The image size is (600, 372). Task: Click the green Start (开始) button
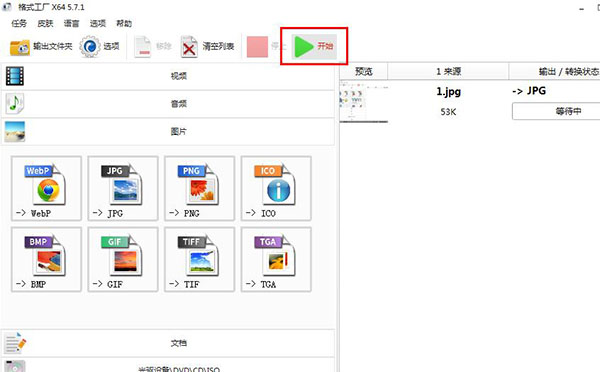pyautogui.click(x=315, y=46)
